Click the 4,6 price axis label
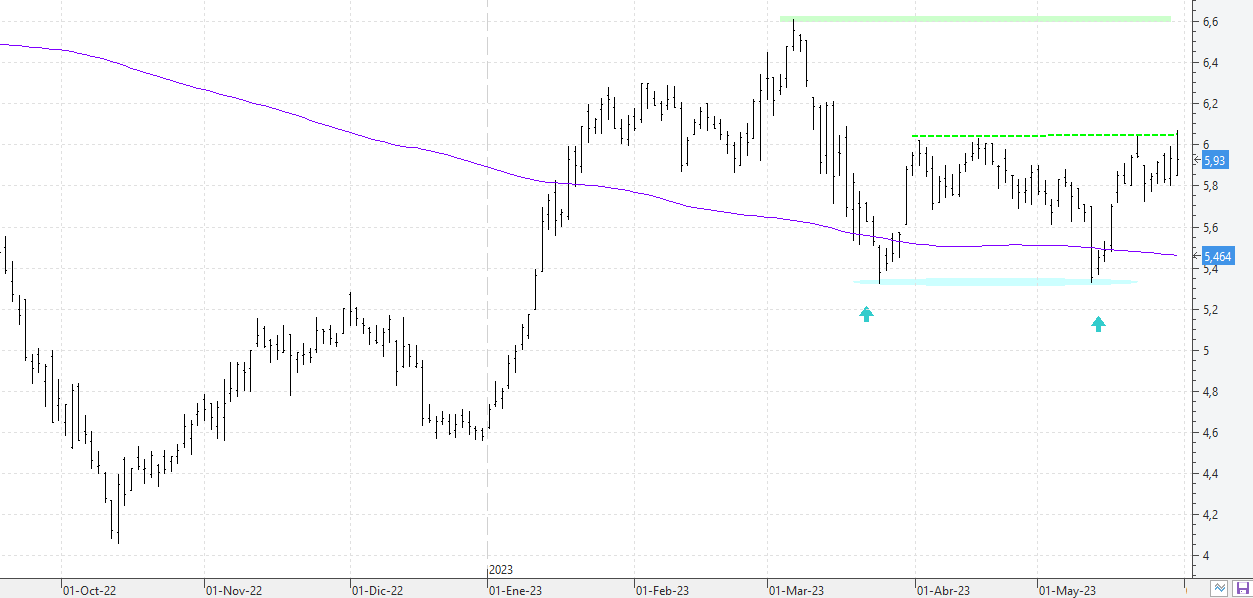 [x=1210, y=433]
